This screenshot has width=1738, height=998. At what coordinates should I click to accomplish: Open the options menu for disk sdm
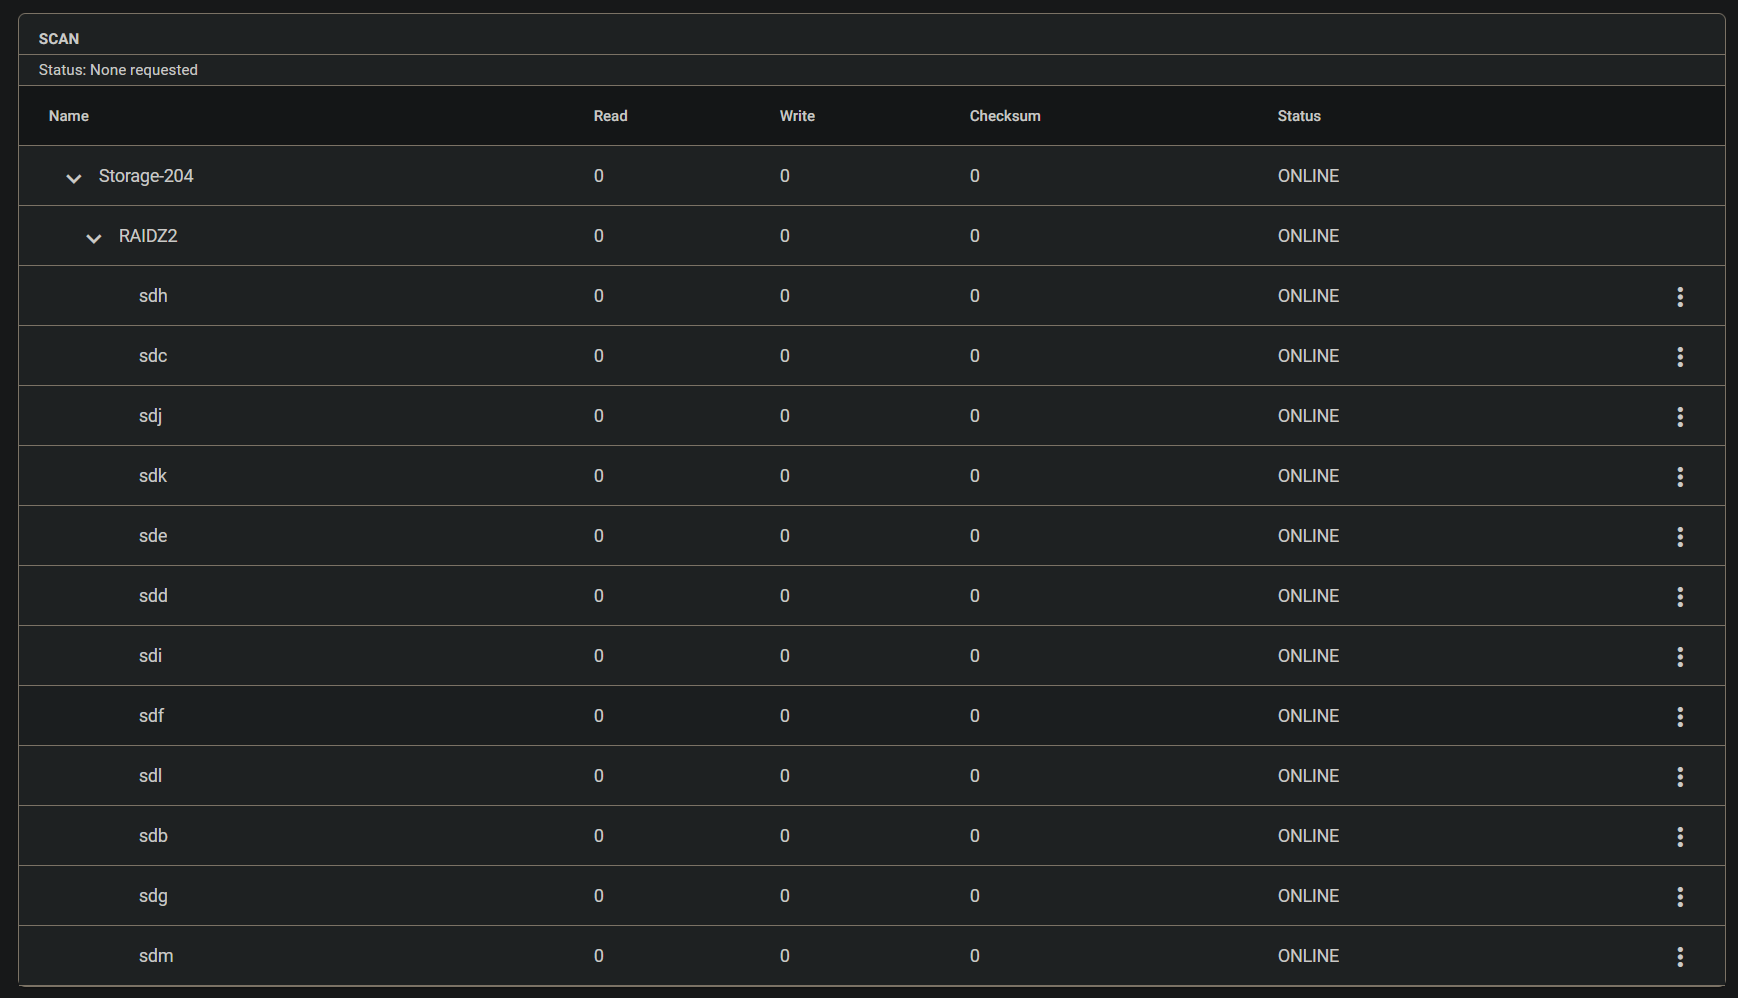click(1680, 956)
